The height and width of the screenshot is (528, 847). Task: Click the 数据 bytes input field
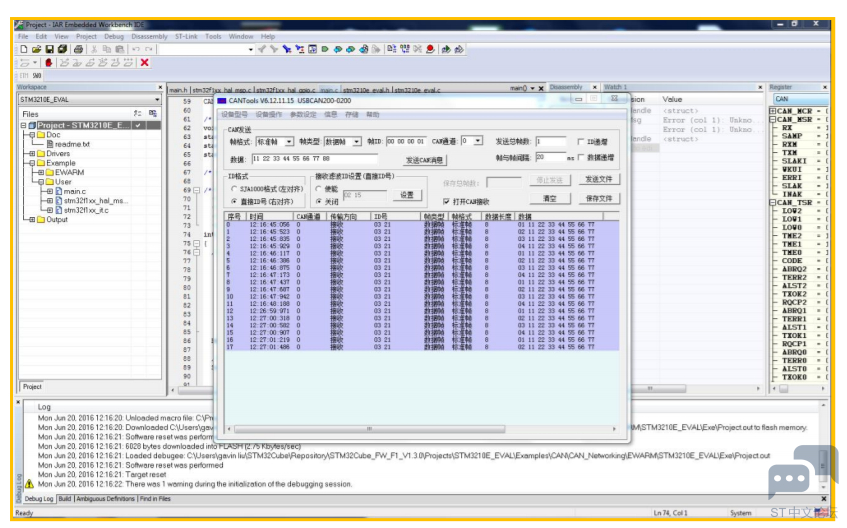(314, 159)
